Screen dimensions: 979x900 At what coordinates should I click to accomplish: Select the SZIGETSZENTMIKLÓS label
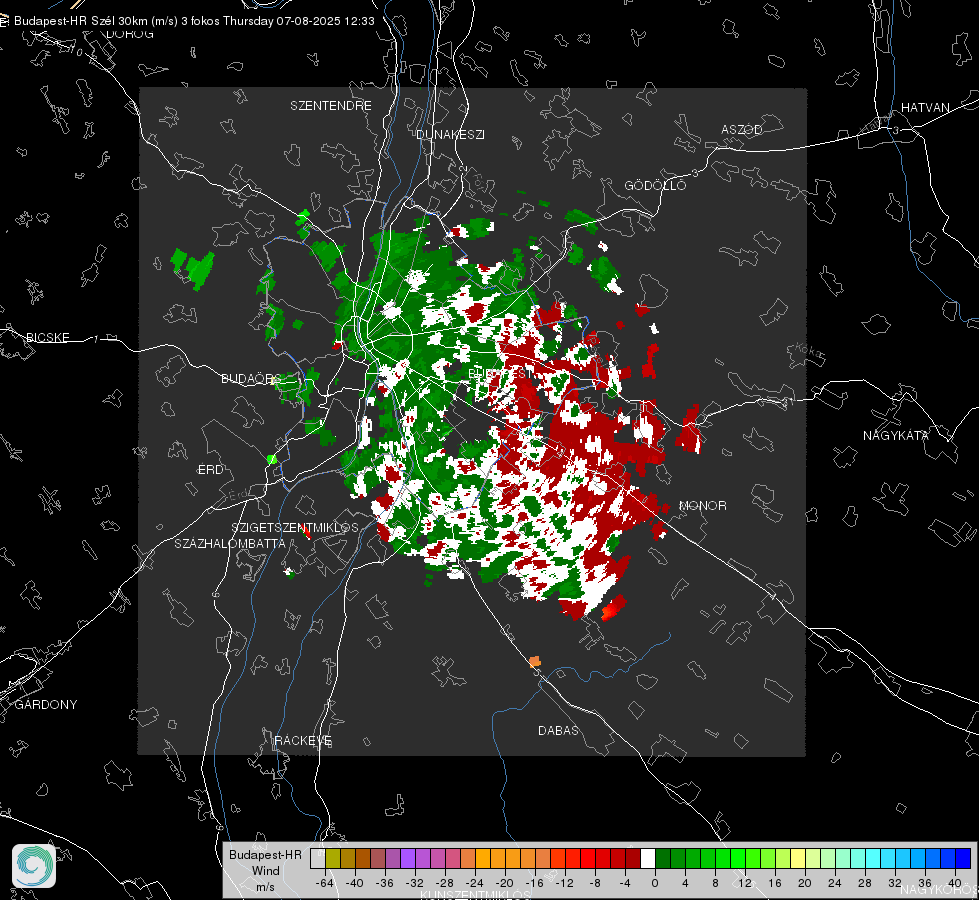[295, 527]
